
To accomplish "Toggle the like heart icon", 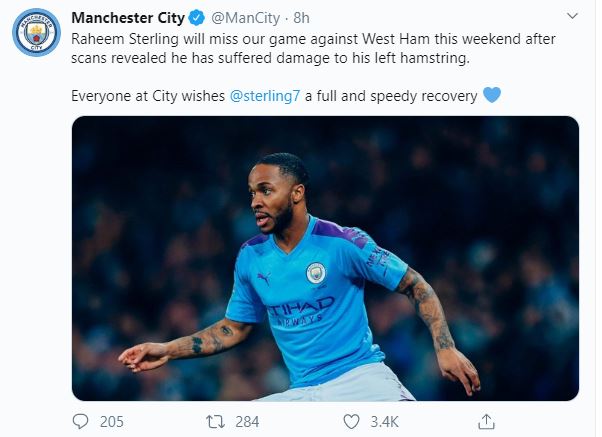I will 349,421.
